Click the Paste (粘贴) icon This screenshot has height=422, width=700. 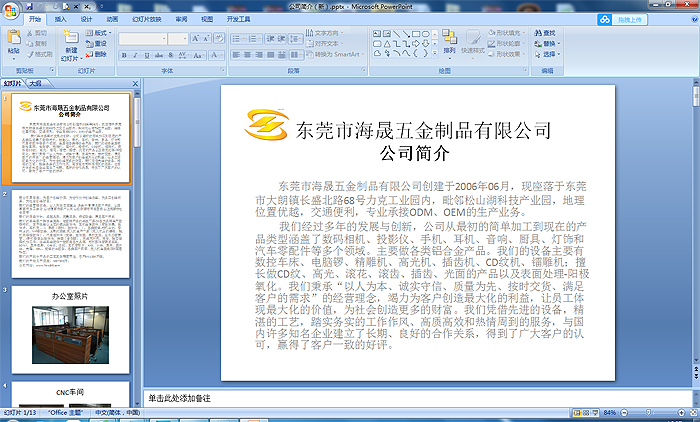tap(13, 41)
